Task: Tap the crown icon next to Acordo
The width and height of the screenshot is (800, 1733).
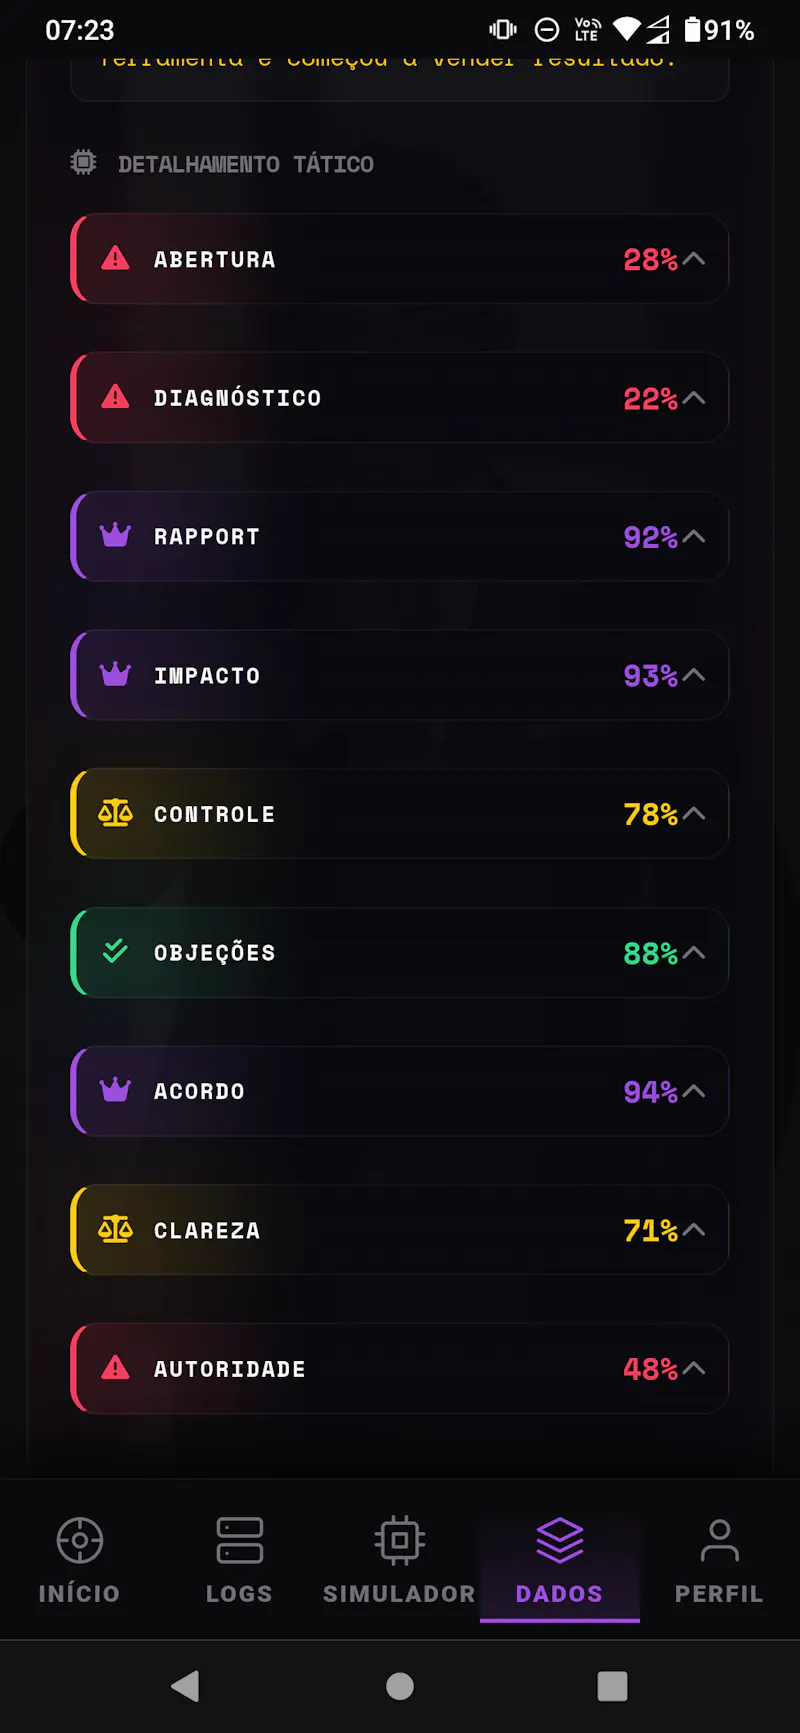Action: click(x=116, y=1090)
